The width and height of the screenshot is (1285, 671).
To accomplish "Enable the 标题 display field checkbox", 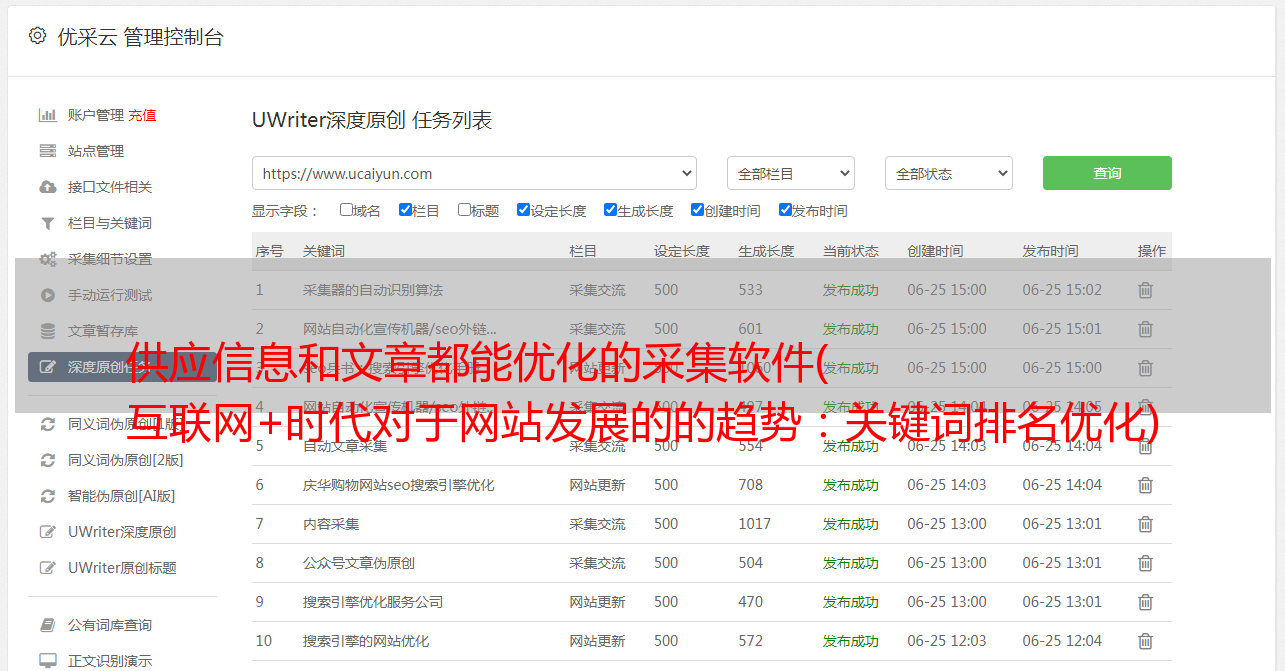I will (464, 210).
